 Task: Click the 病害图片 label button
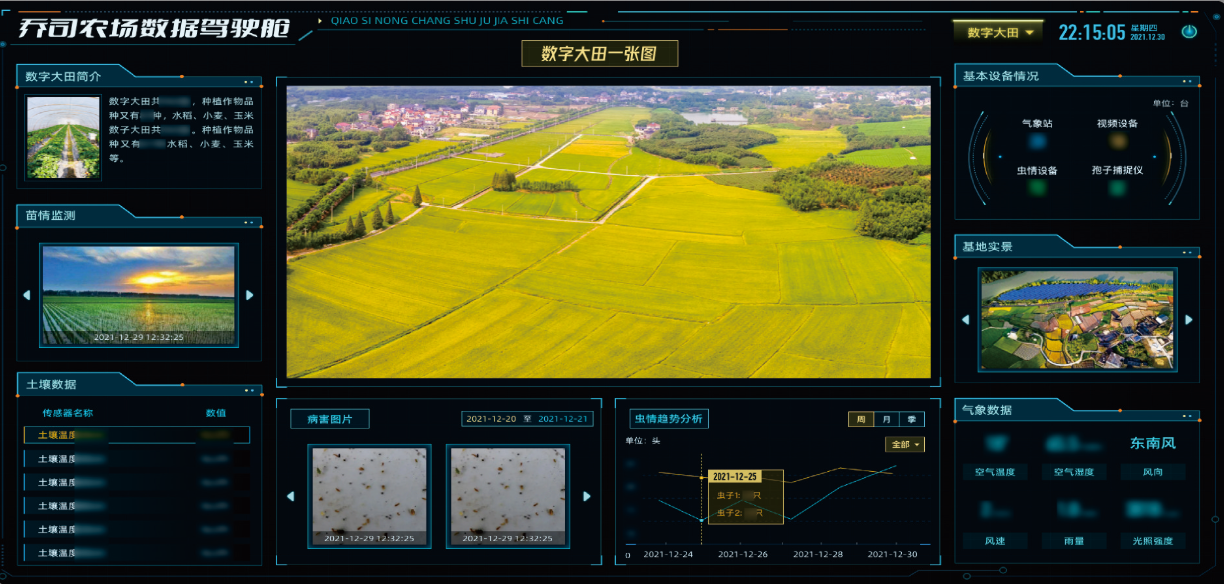329,419
